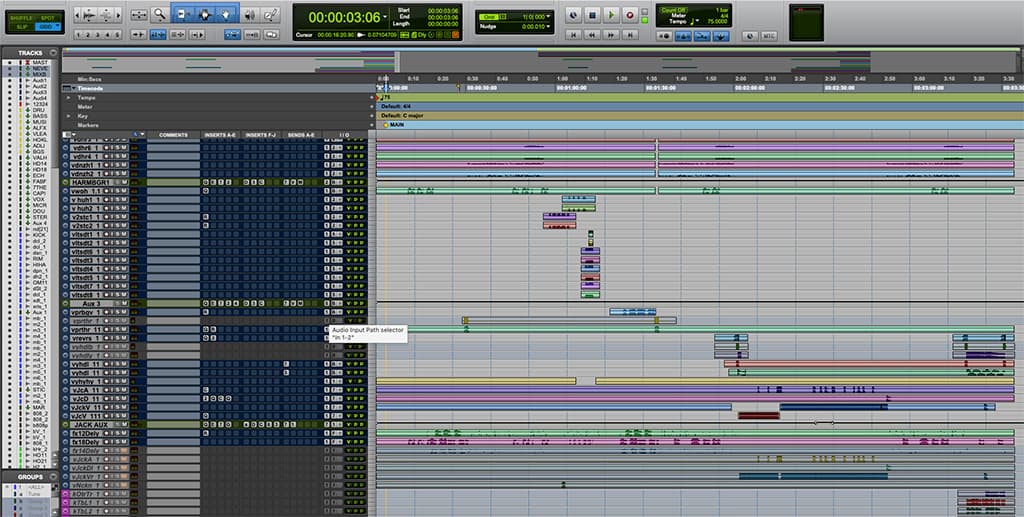This screenshot has height=517, width=1024.
Task: Click the Sends A-E column header
Action: [x=301, y=135]
